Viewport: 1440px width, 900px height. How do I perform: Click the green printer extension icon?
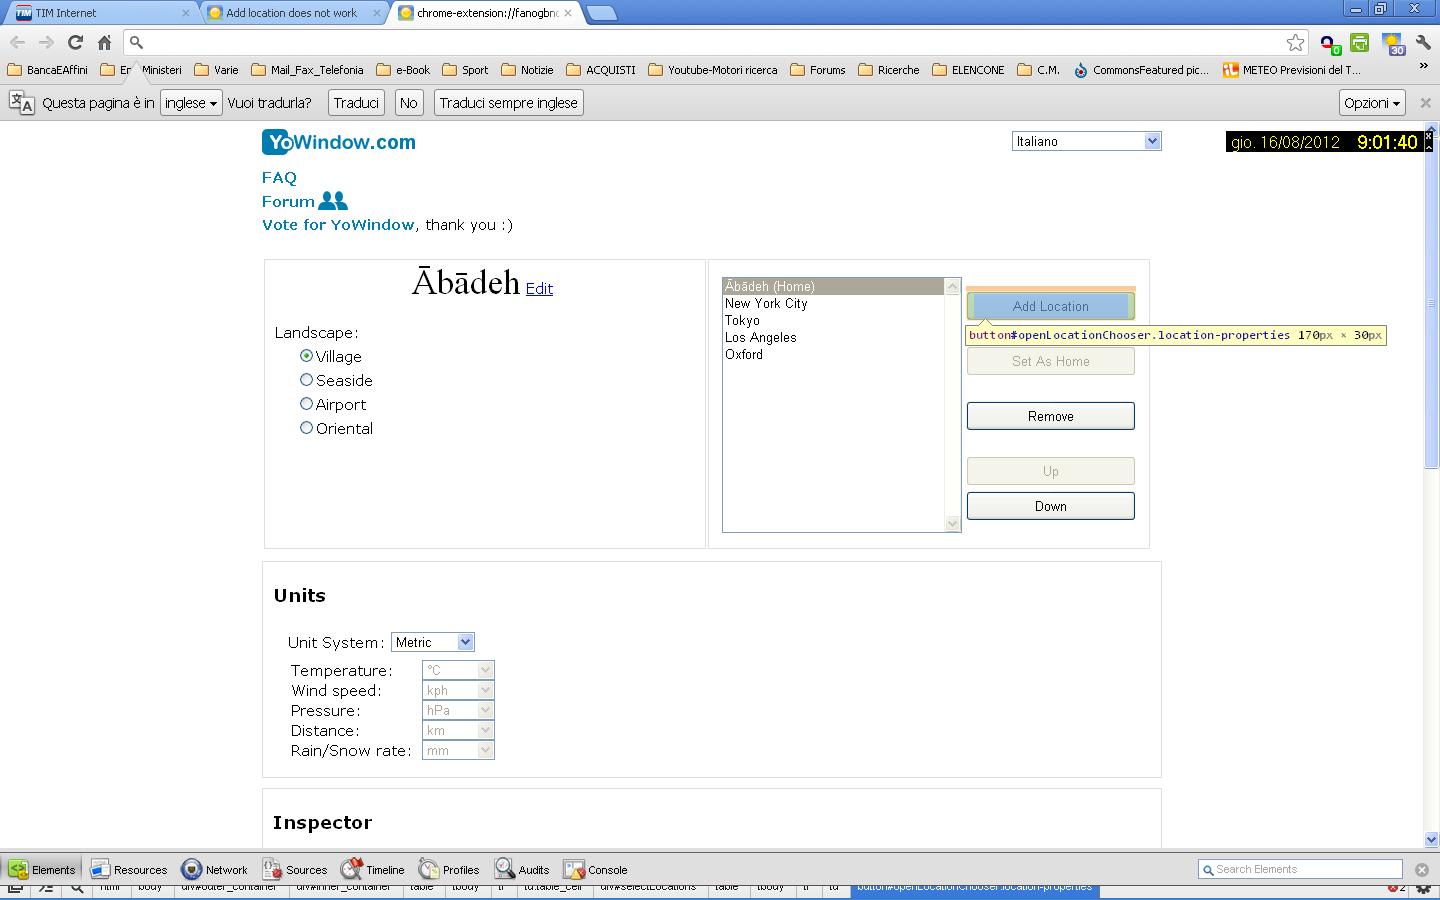[x=1359, y=43]
